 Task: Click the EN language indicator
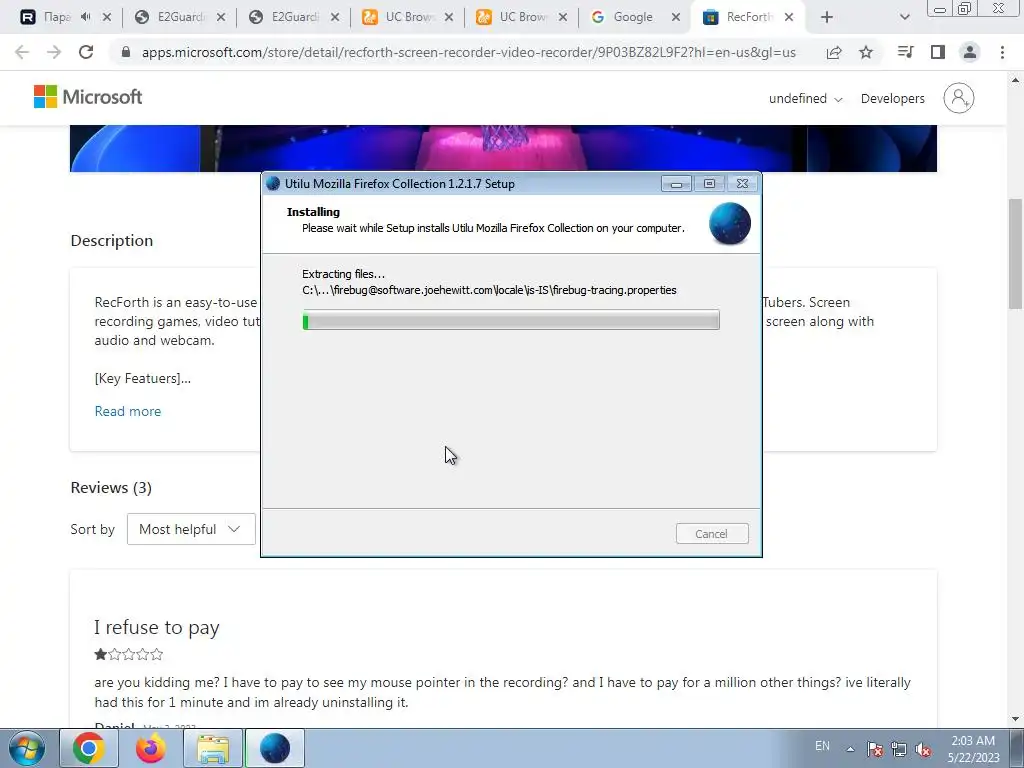(822, 746)
